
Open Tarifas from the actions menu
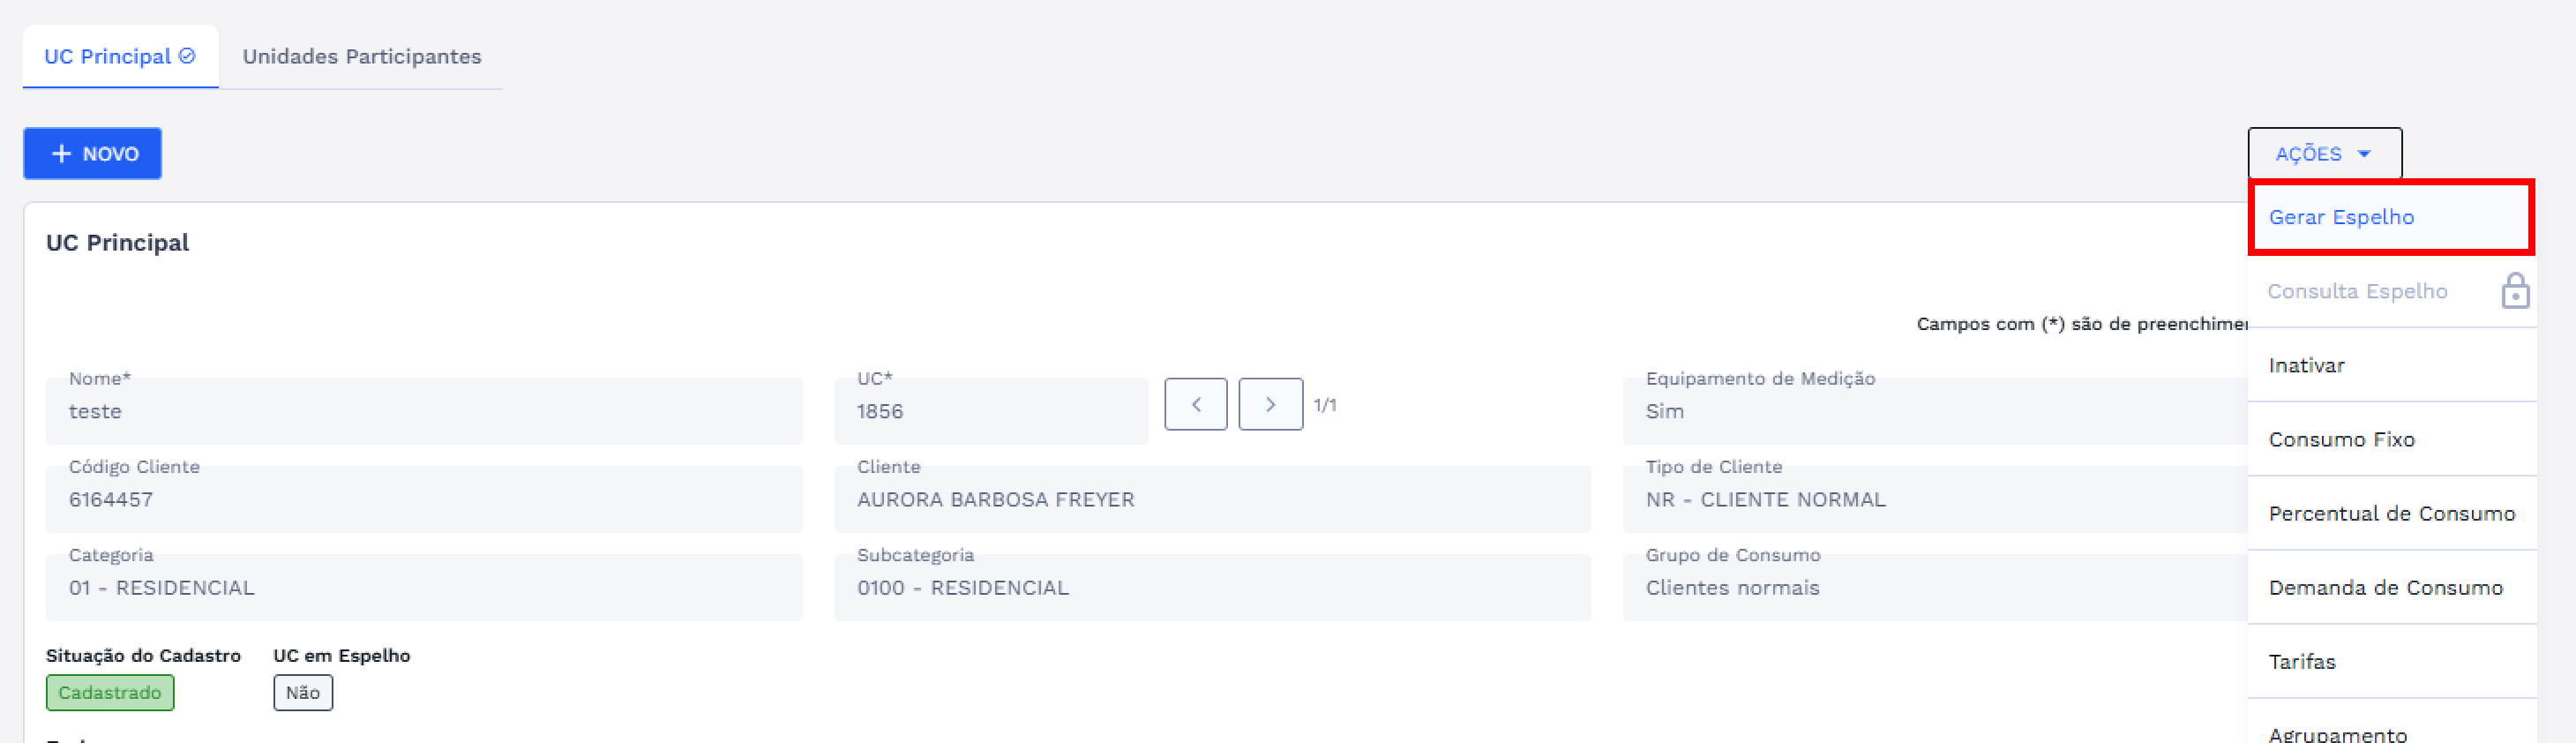(x=2301, y=661)
